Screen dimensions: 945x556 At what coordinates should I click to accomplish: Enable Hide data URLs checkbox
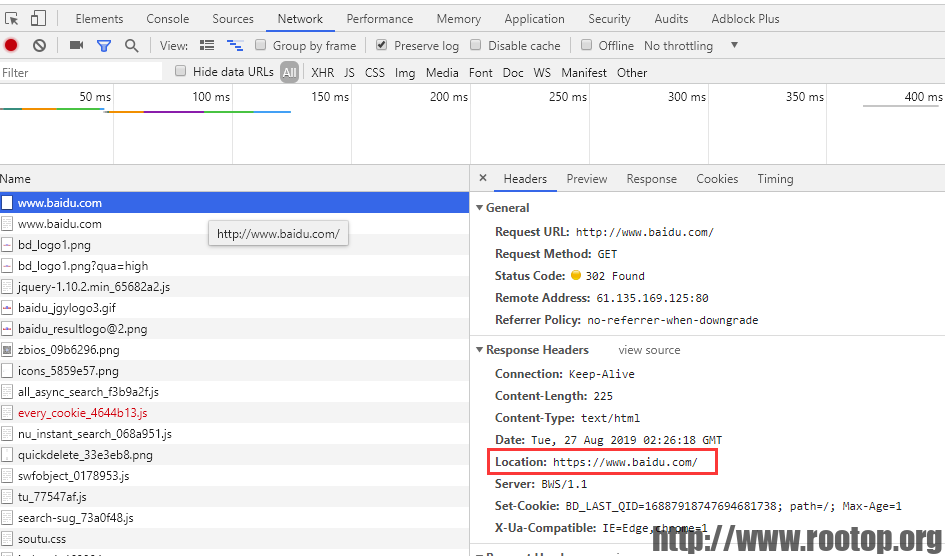pos(180,71)
